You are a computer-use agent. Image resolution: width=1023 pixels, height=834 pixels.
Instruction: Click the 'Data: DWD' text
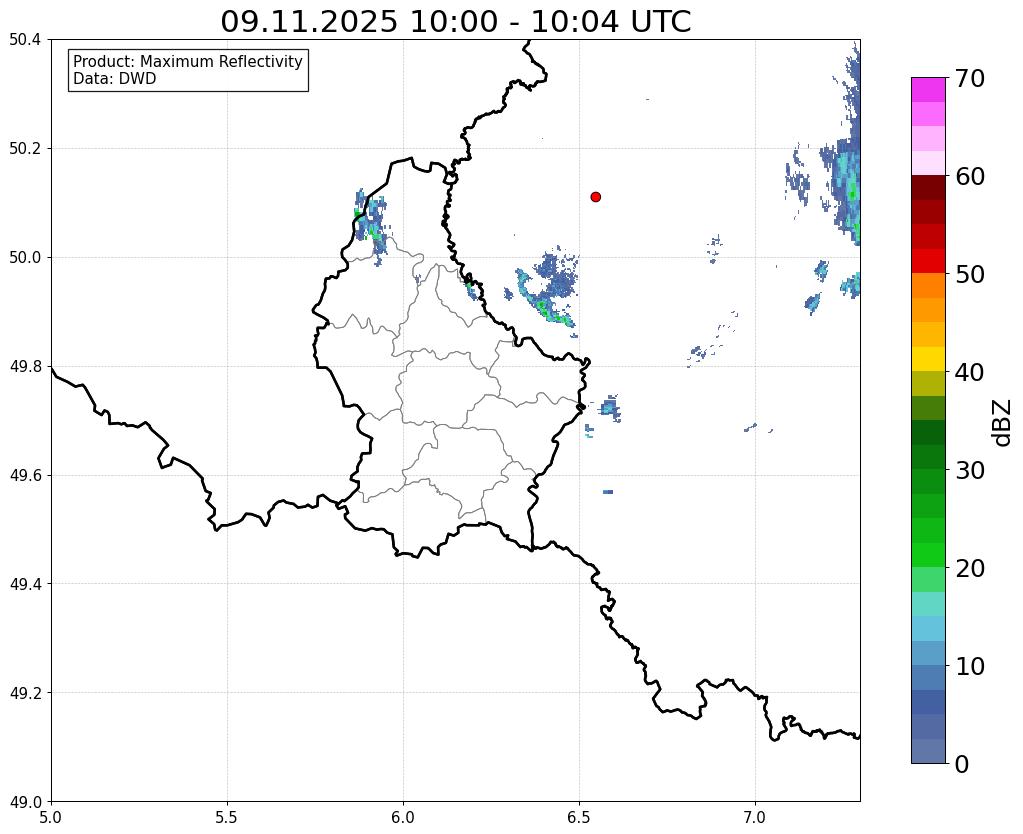coord(115,79)
